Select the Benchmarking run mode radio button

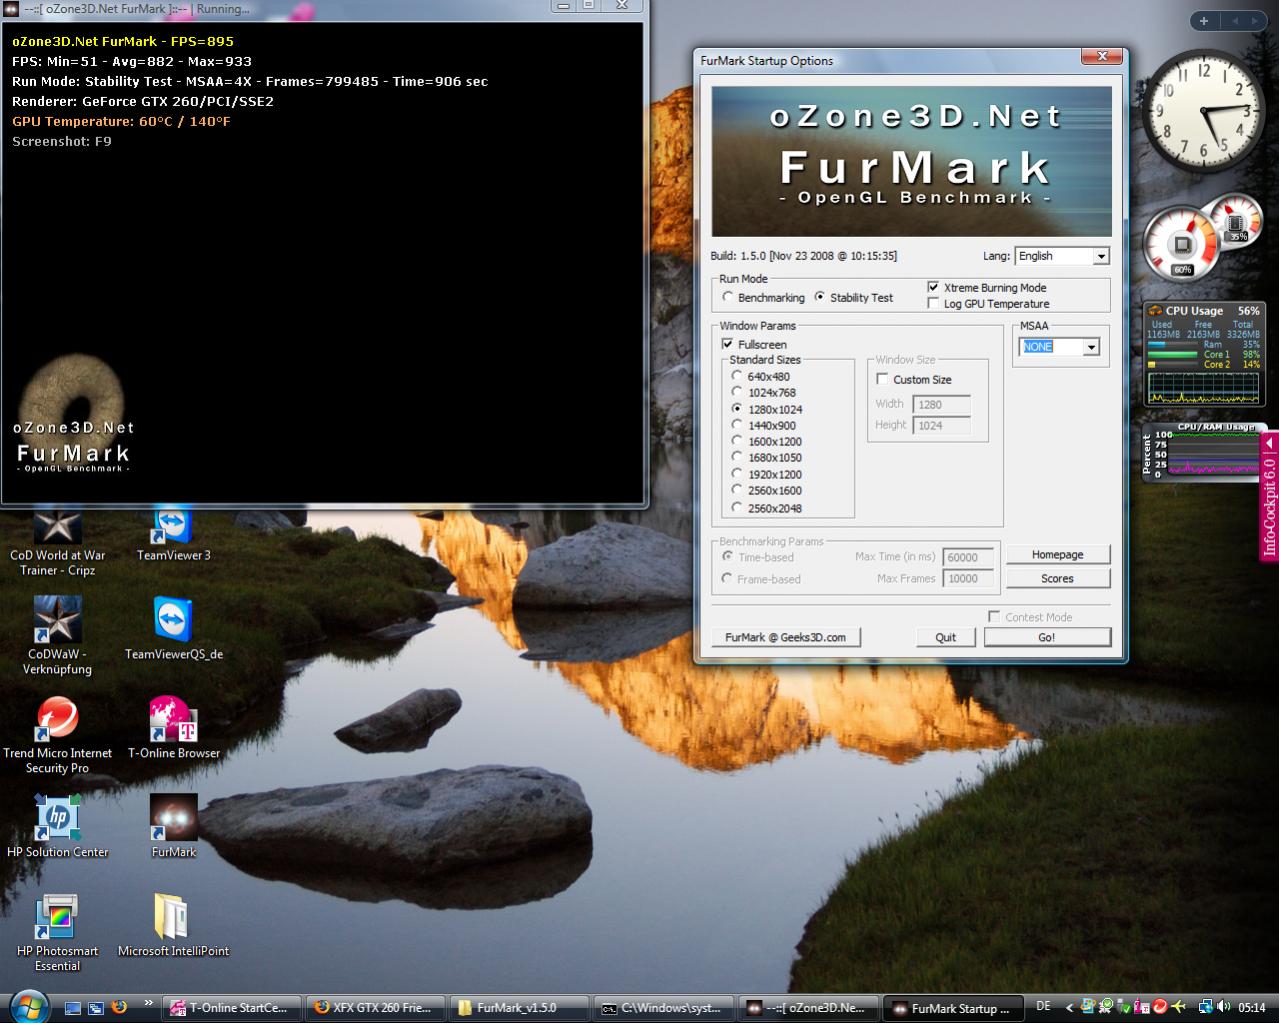point(728,297)
